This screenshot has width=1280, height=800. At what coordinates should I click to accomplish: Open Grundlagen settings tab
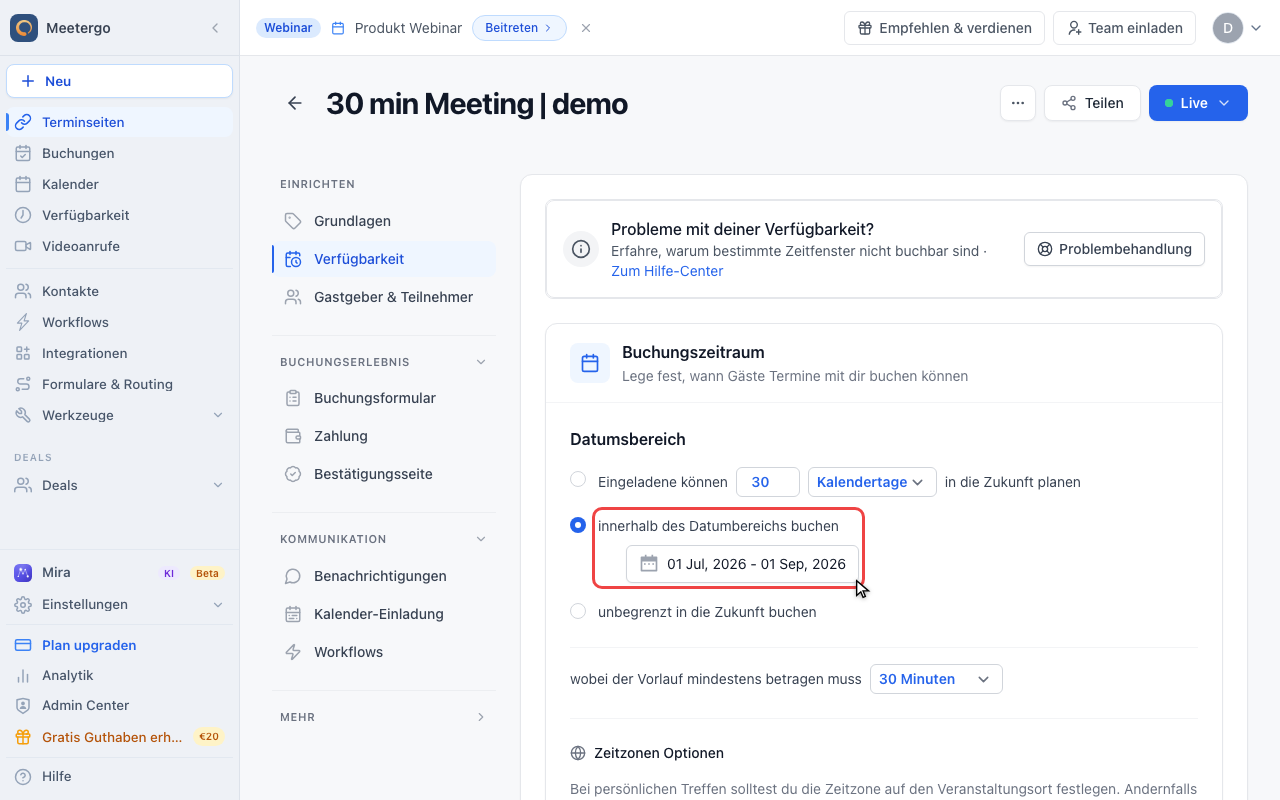(x=384, y=221)
